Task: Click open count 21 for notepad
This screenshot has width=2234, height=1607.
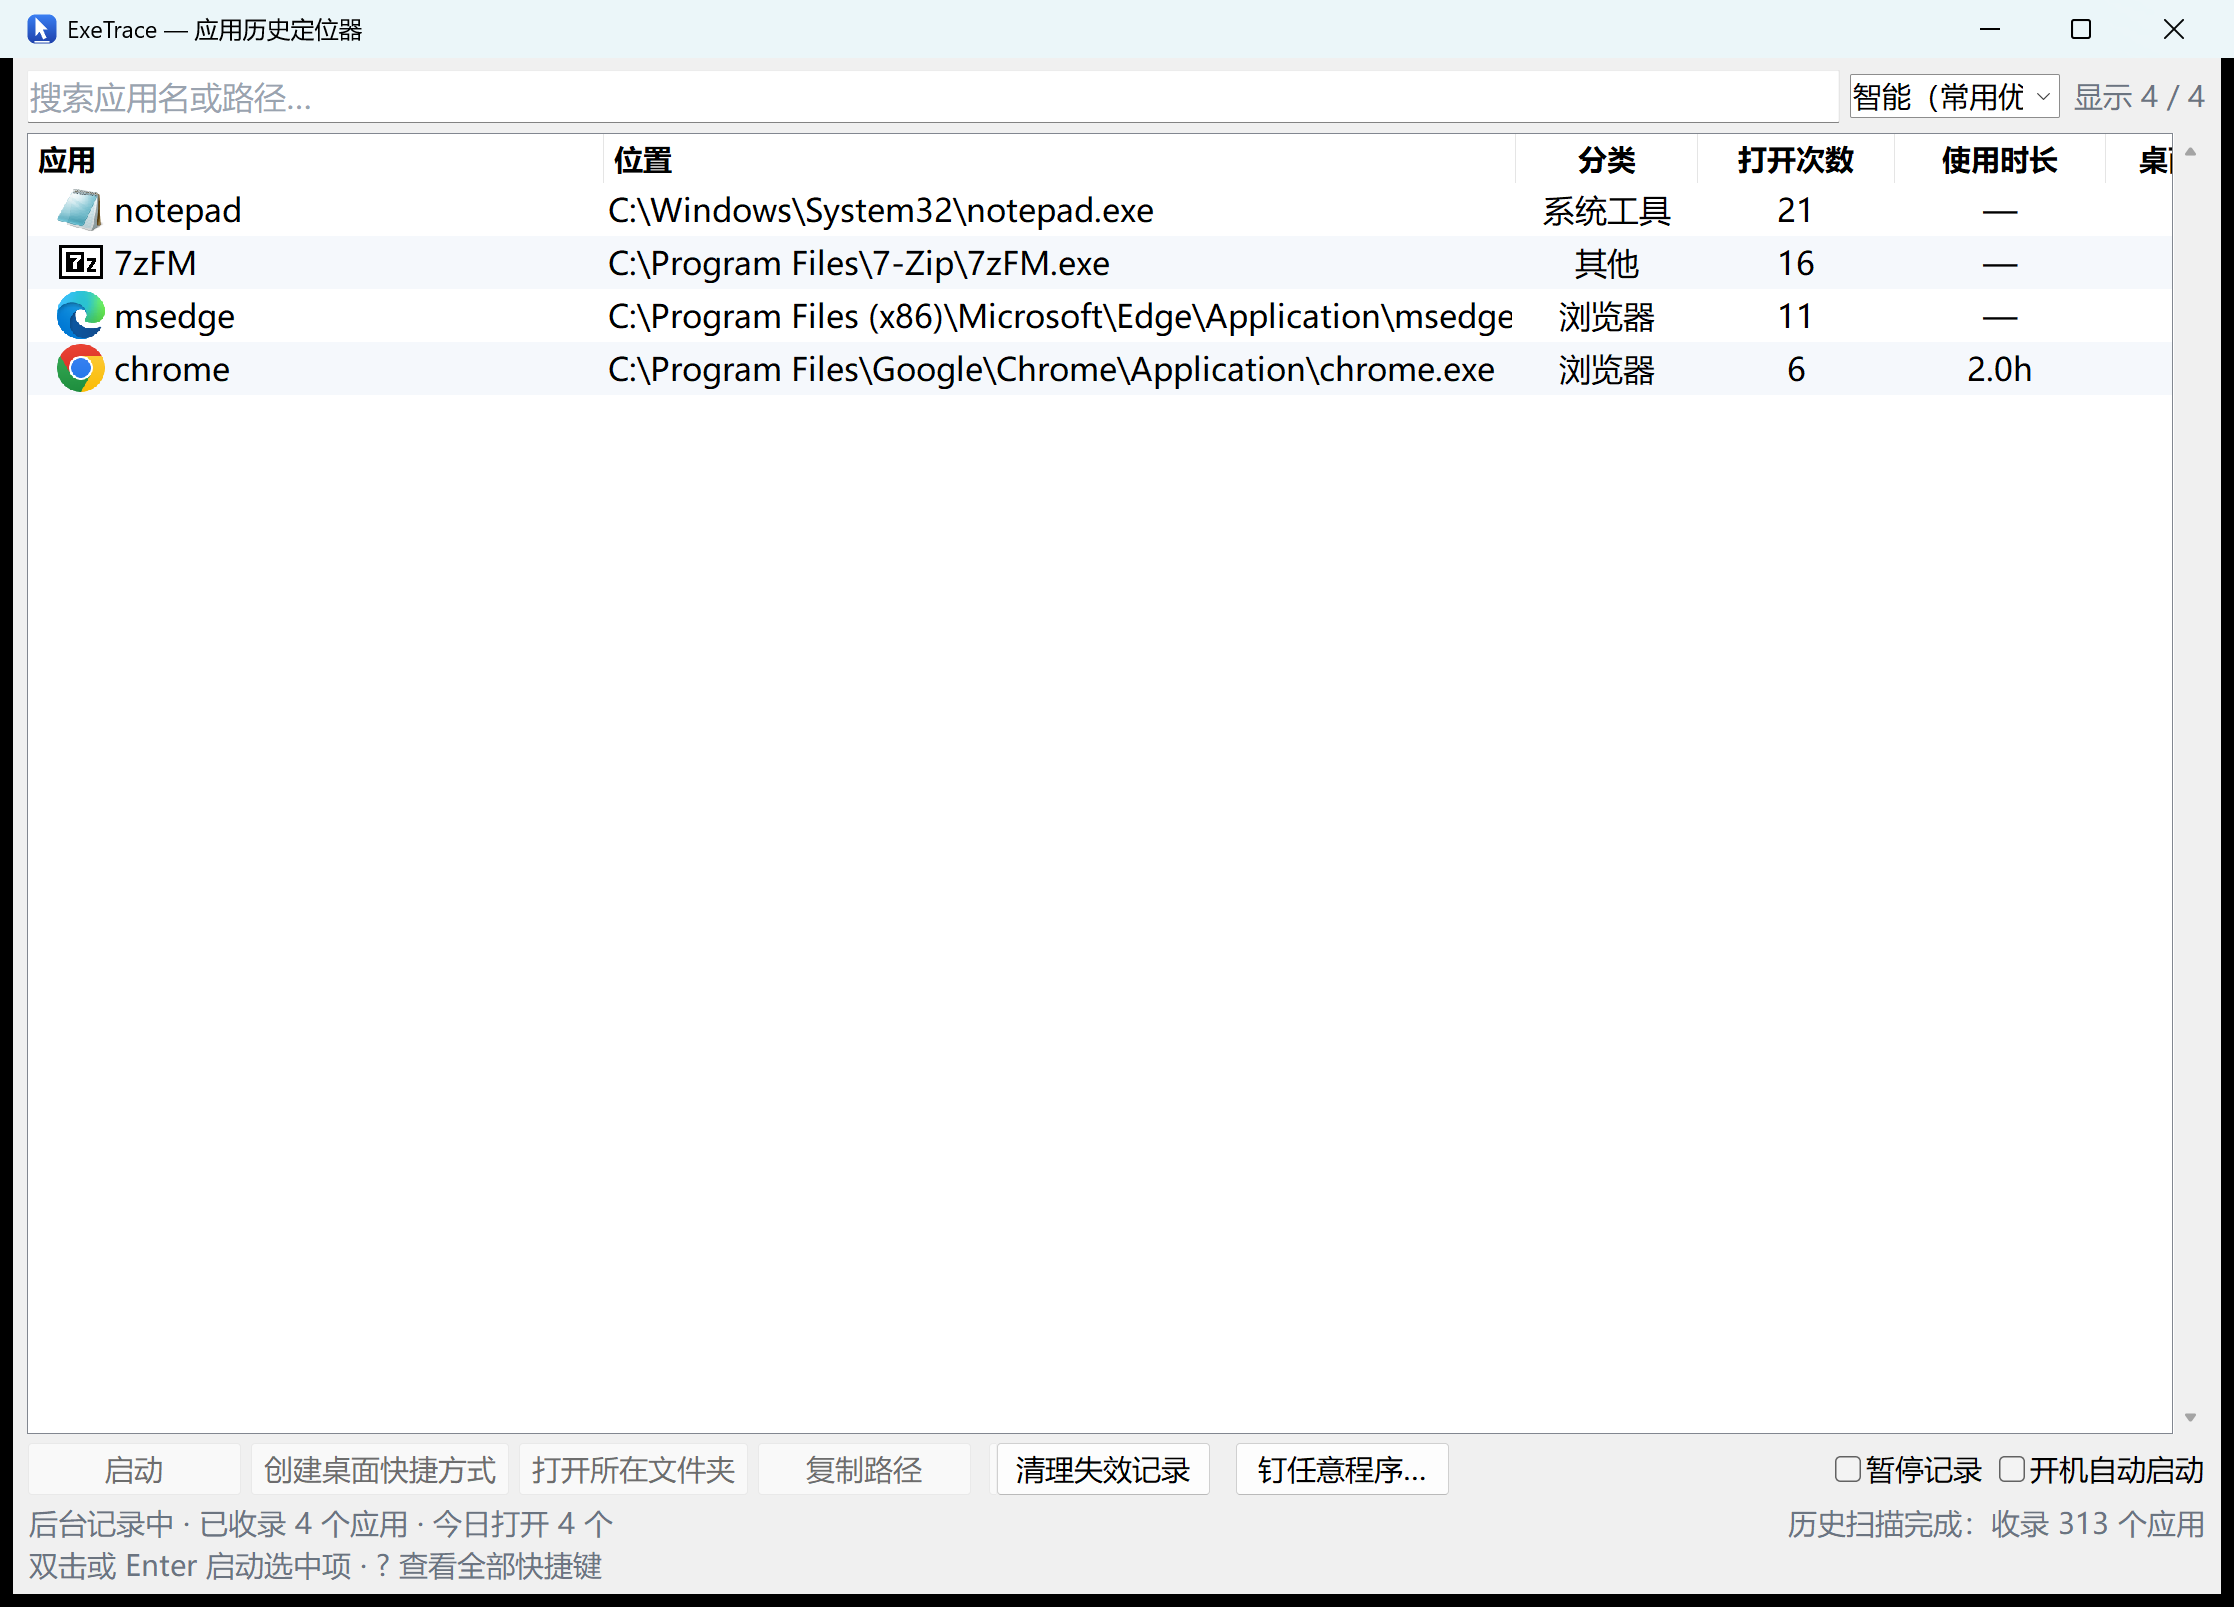Action: point(1795,210)
